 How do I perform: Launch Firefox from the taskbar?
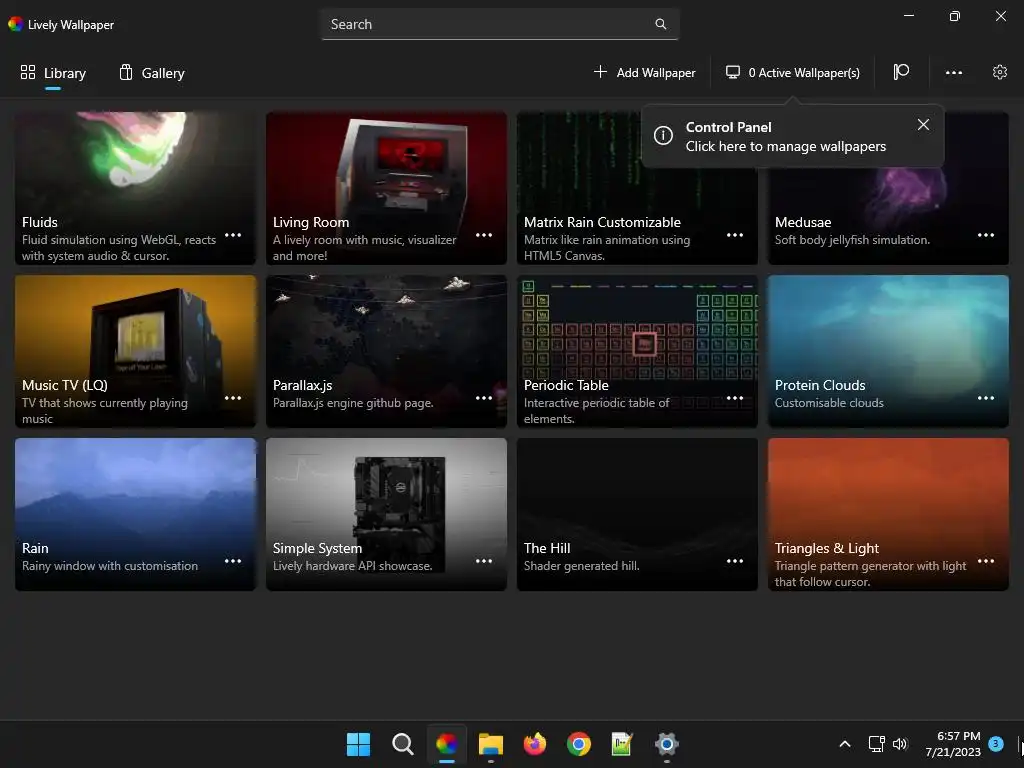(x=535, y=744)
